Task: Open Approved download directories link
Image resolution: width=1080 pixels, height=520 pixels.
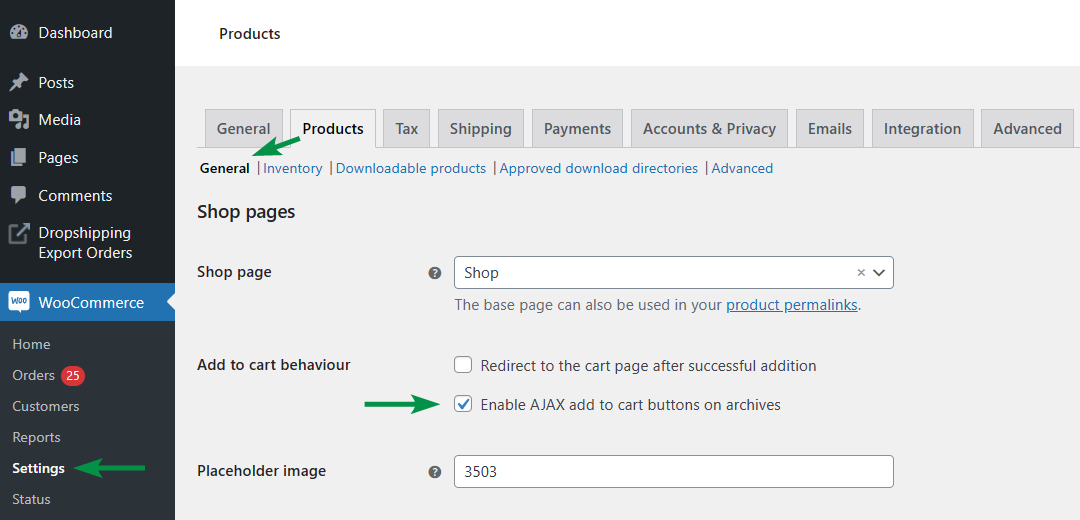Action: (x=599, y=168)
